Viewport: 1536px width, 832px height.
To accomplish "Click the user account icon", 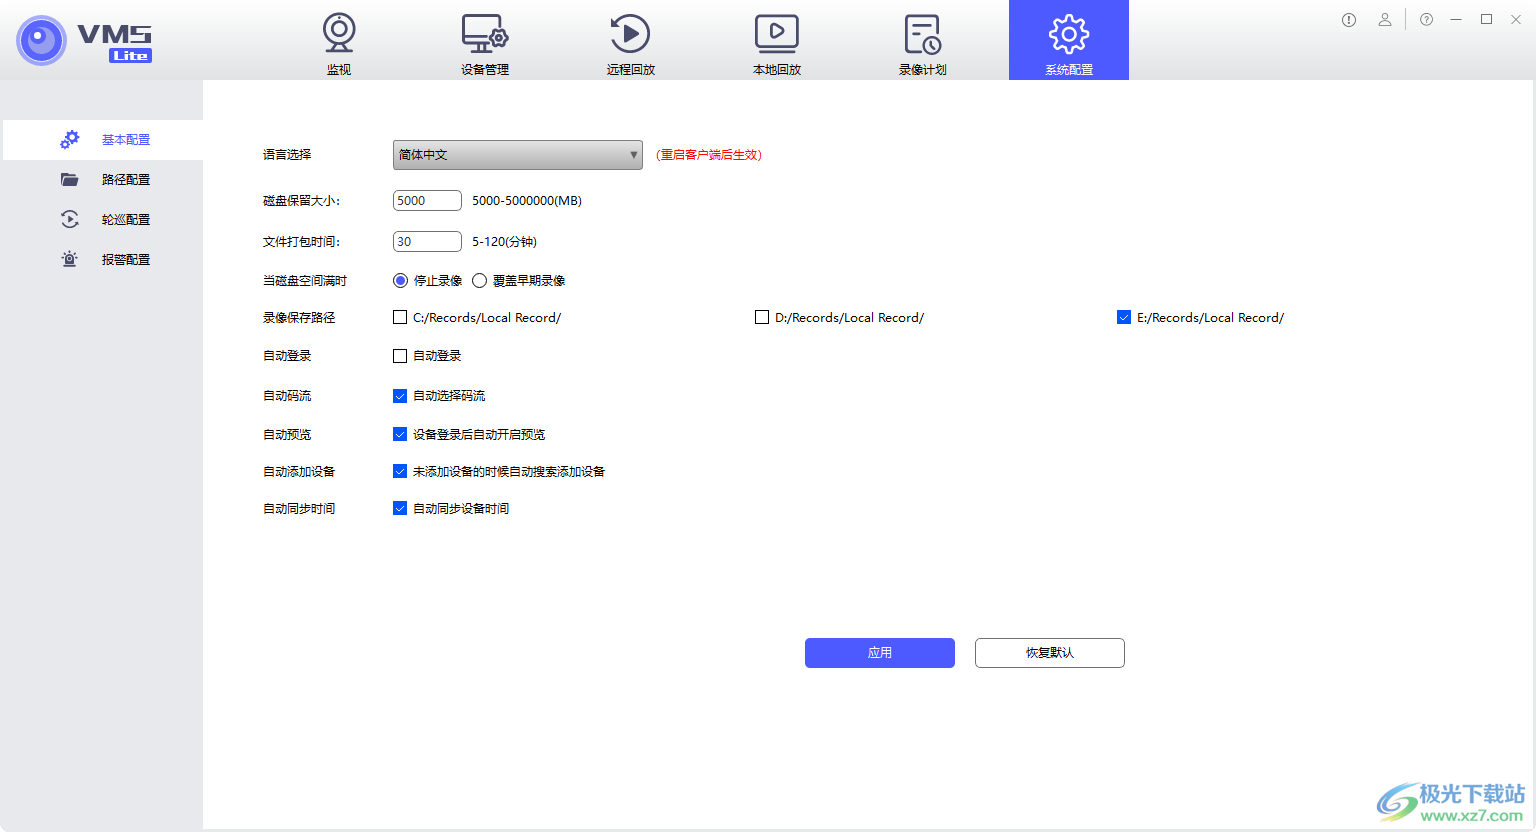I will [1385, 19].
